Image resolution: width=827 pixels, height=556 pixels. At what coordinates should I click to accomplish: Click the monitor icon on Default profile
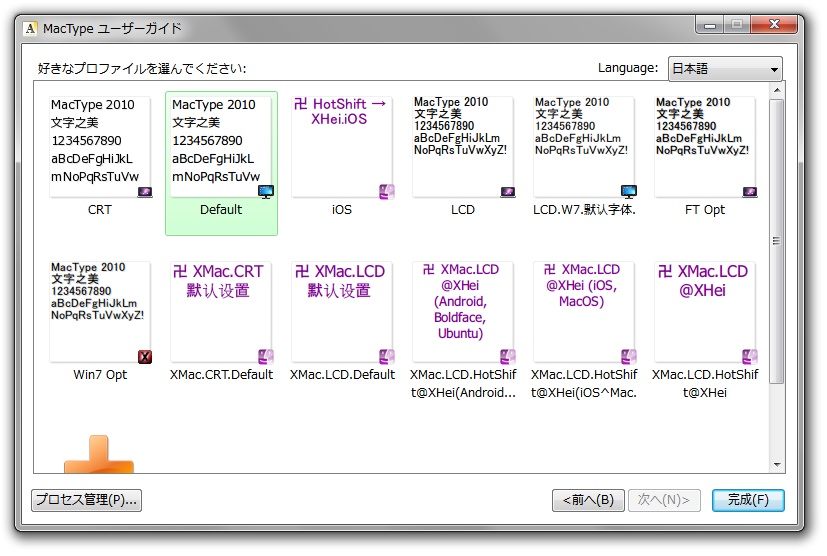pyautogui.click(x=266, y=191)
